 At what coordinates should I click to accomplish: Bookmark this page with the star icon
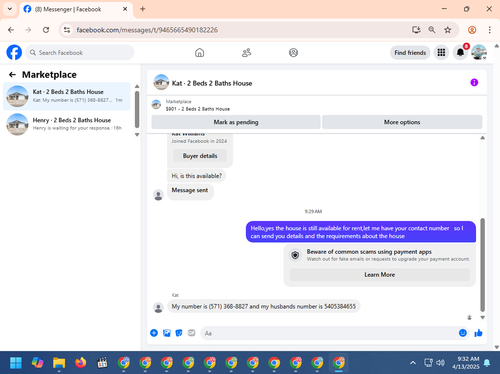coord(448,30)
